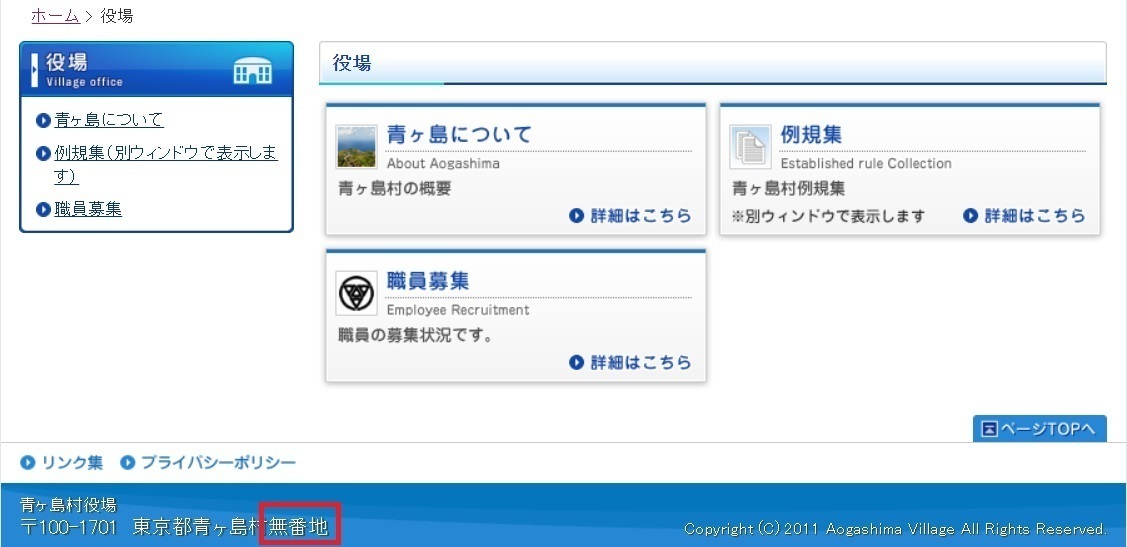Image resolution: width=1127 pixels, height=547 pixels.
Task: Click the village office building icon in sidebar header
Action: point(253,70)
